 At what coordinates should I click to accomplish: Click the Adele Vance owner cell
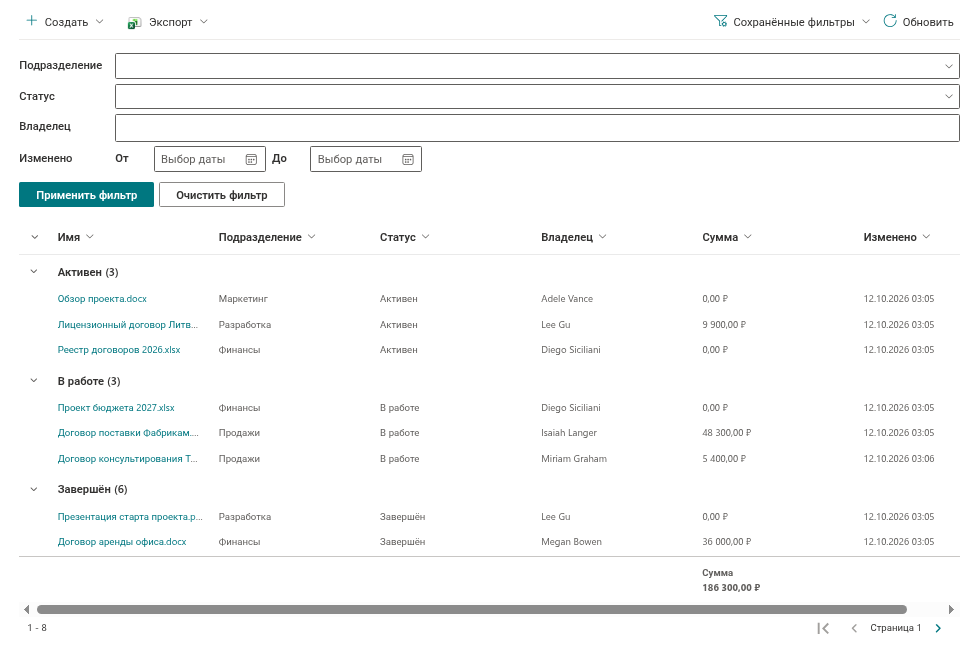click(x=567, y=299)
